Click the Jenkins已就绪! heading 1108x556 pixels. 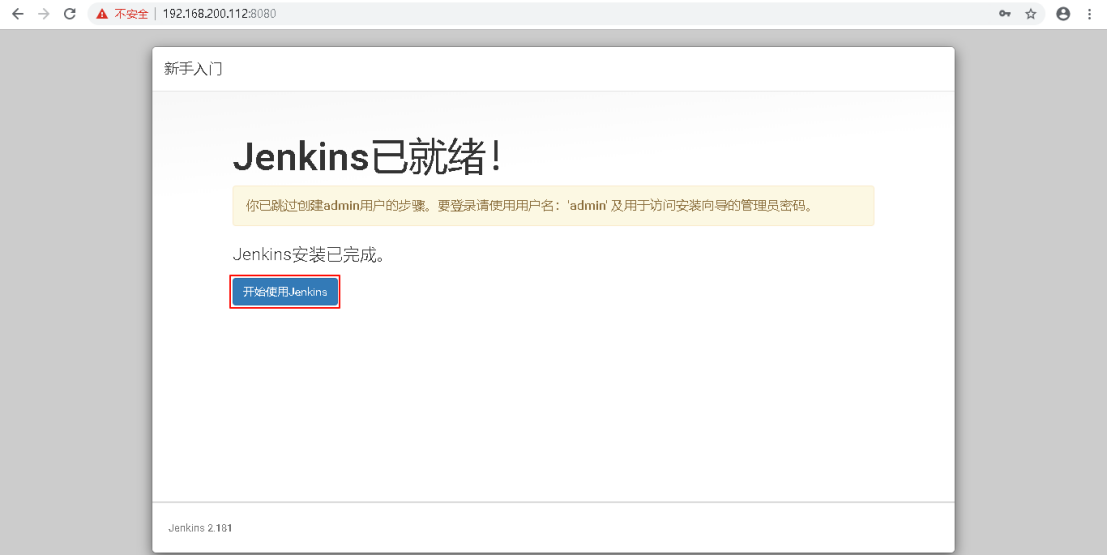coord(368,156)
